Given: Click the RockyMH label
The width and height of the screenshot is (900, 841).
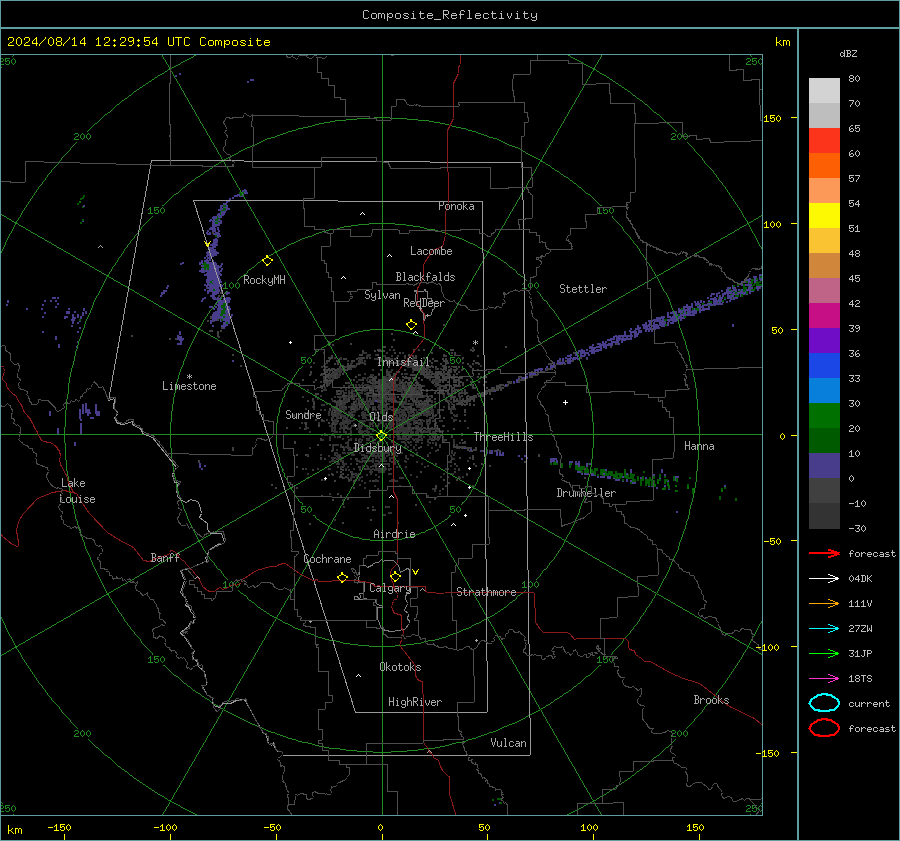Looking at the screenshot, I should (x=264, y=280).
